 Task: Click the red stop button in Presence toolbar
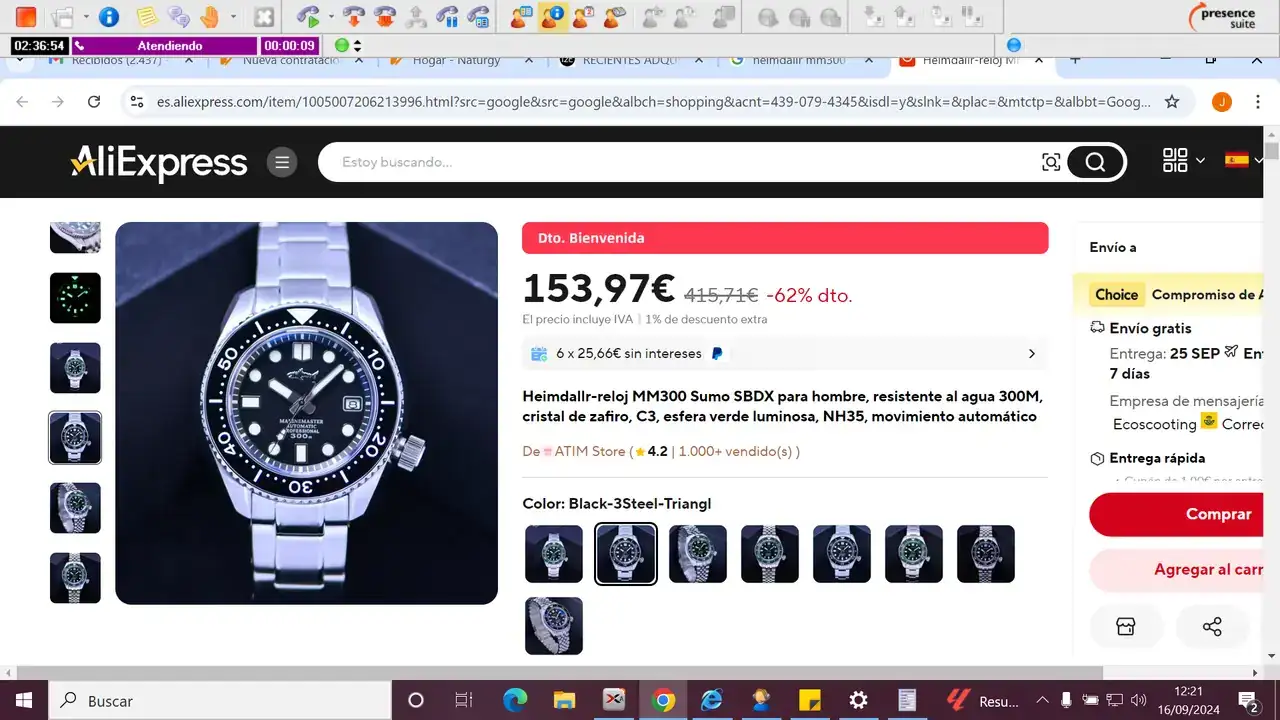coord(25,17)
